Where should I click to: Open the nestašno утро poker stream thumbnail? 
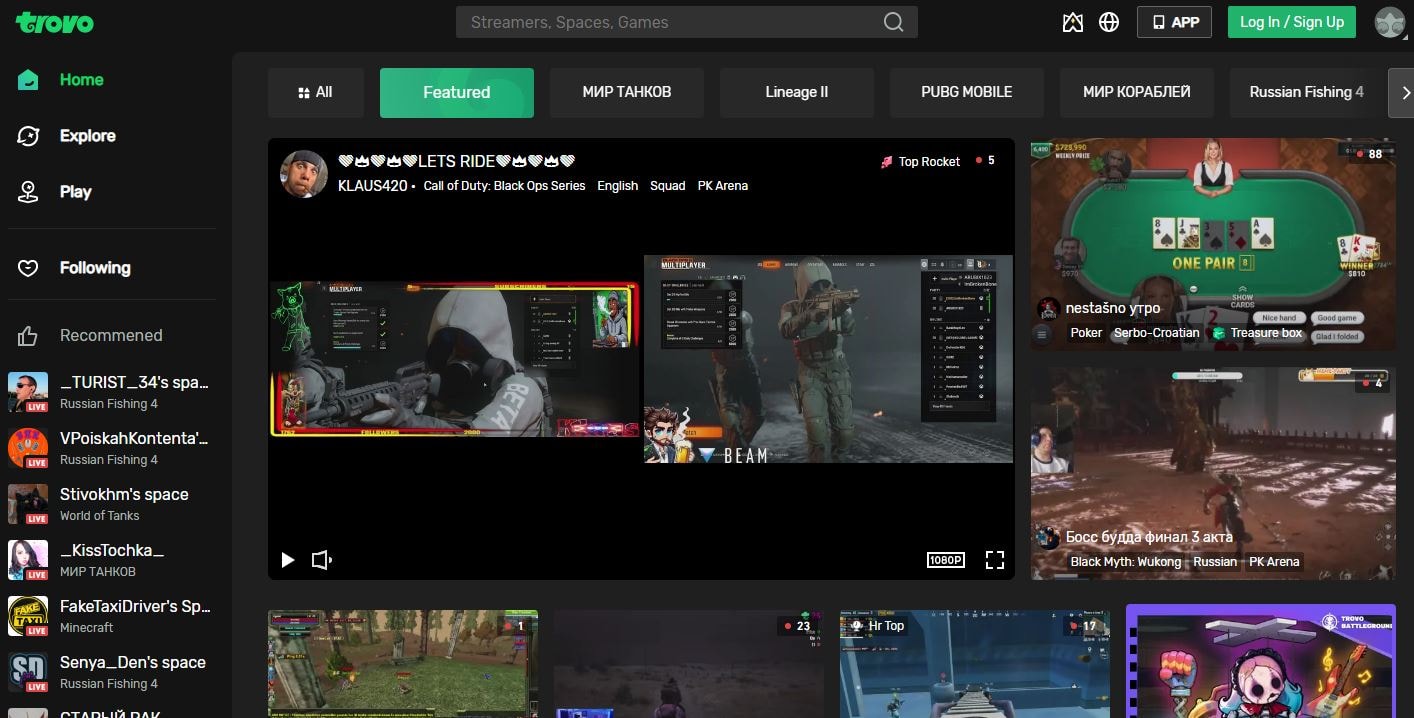pos(1213,244)
